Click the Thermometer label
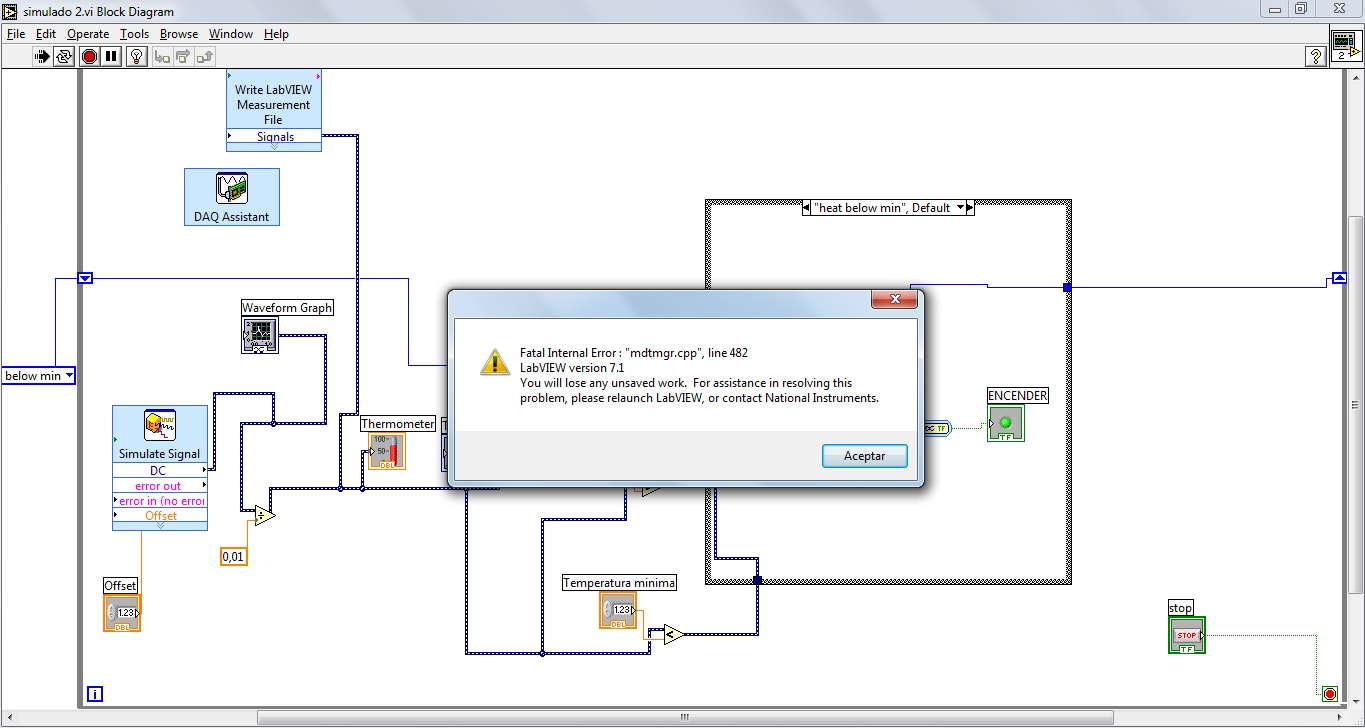This screenshot has width=1365, height=728. coord(398,424)
